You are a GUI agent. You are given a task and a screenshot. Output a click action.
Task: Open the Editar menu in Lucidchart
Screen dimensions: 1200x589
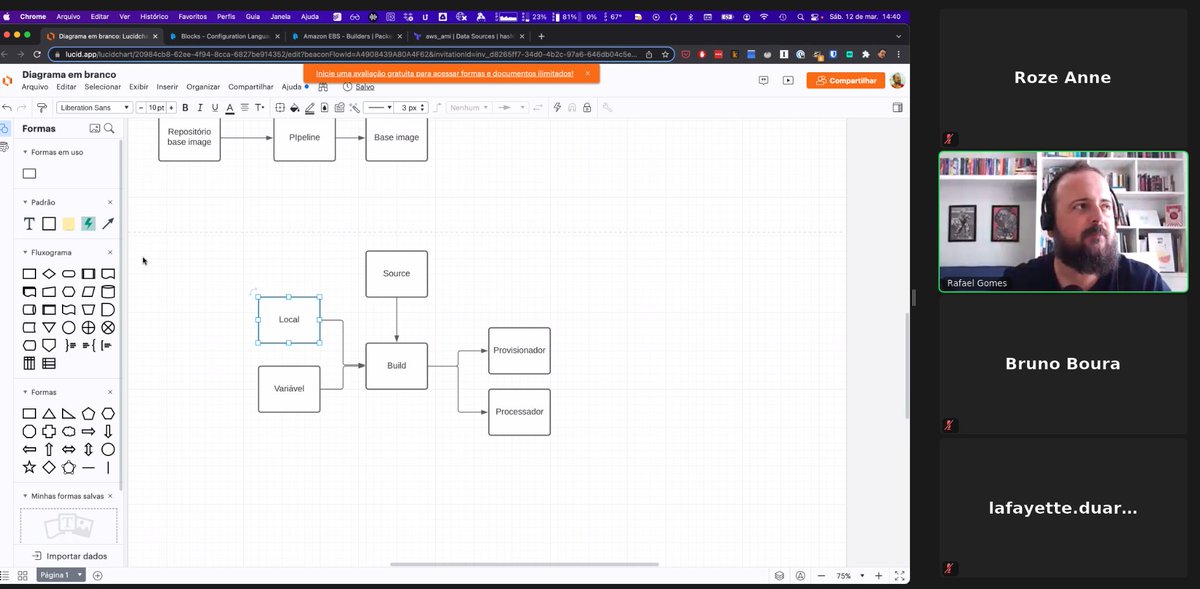point(66,87)
